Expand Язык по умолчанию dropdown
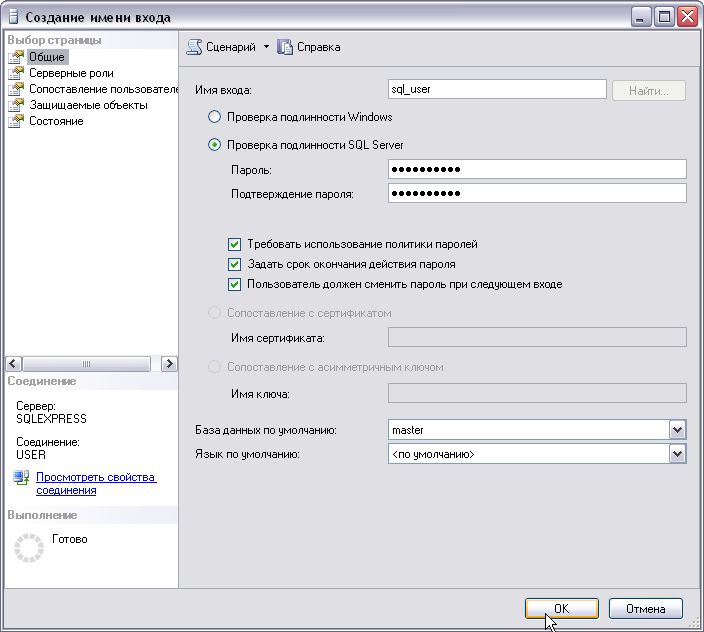 coord(677,454)
